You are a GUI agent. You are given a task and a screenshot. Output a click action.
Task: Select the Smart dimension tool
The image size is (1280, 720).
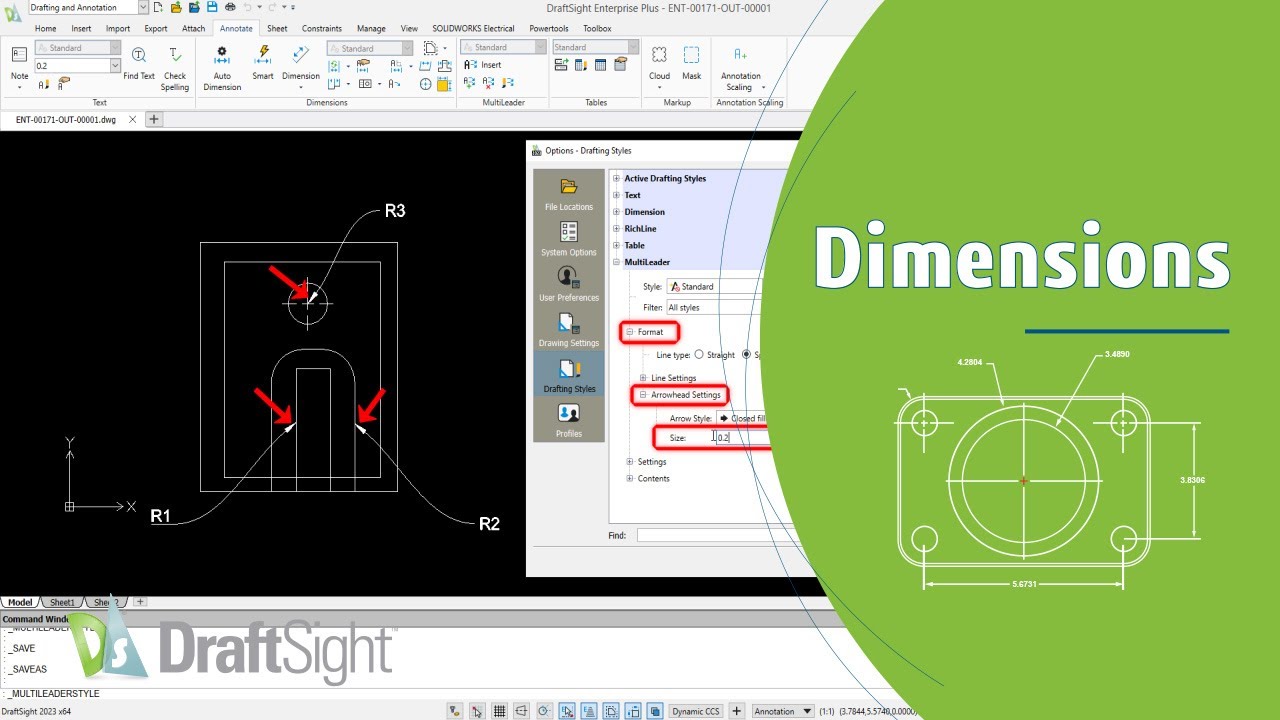click(x=263, y=62)
